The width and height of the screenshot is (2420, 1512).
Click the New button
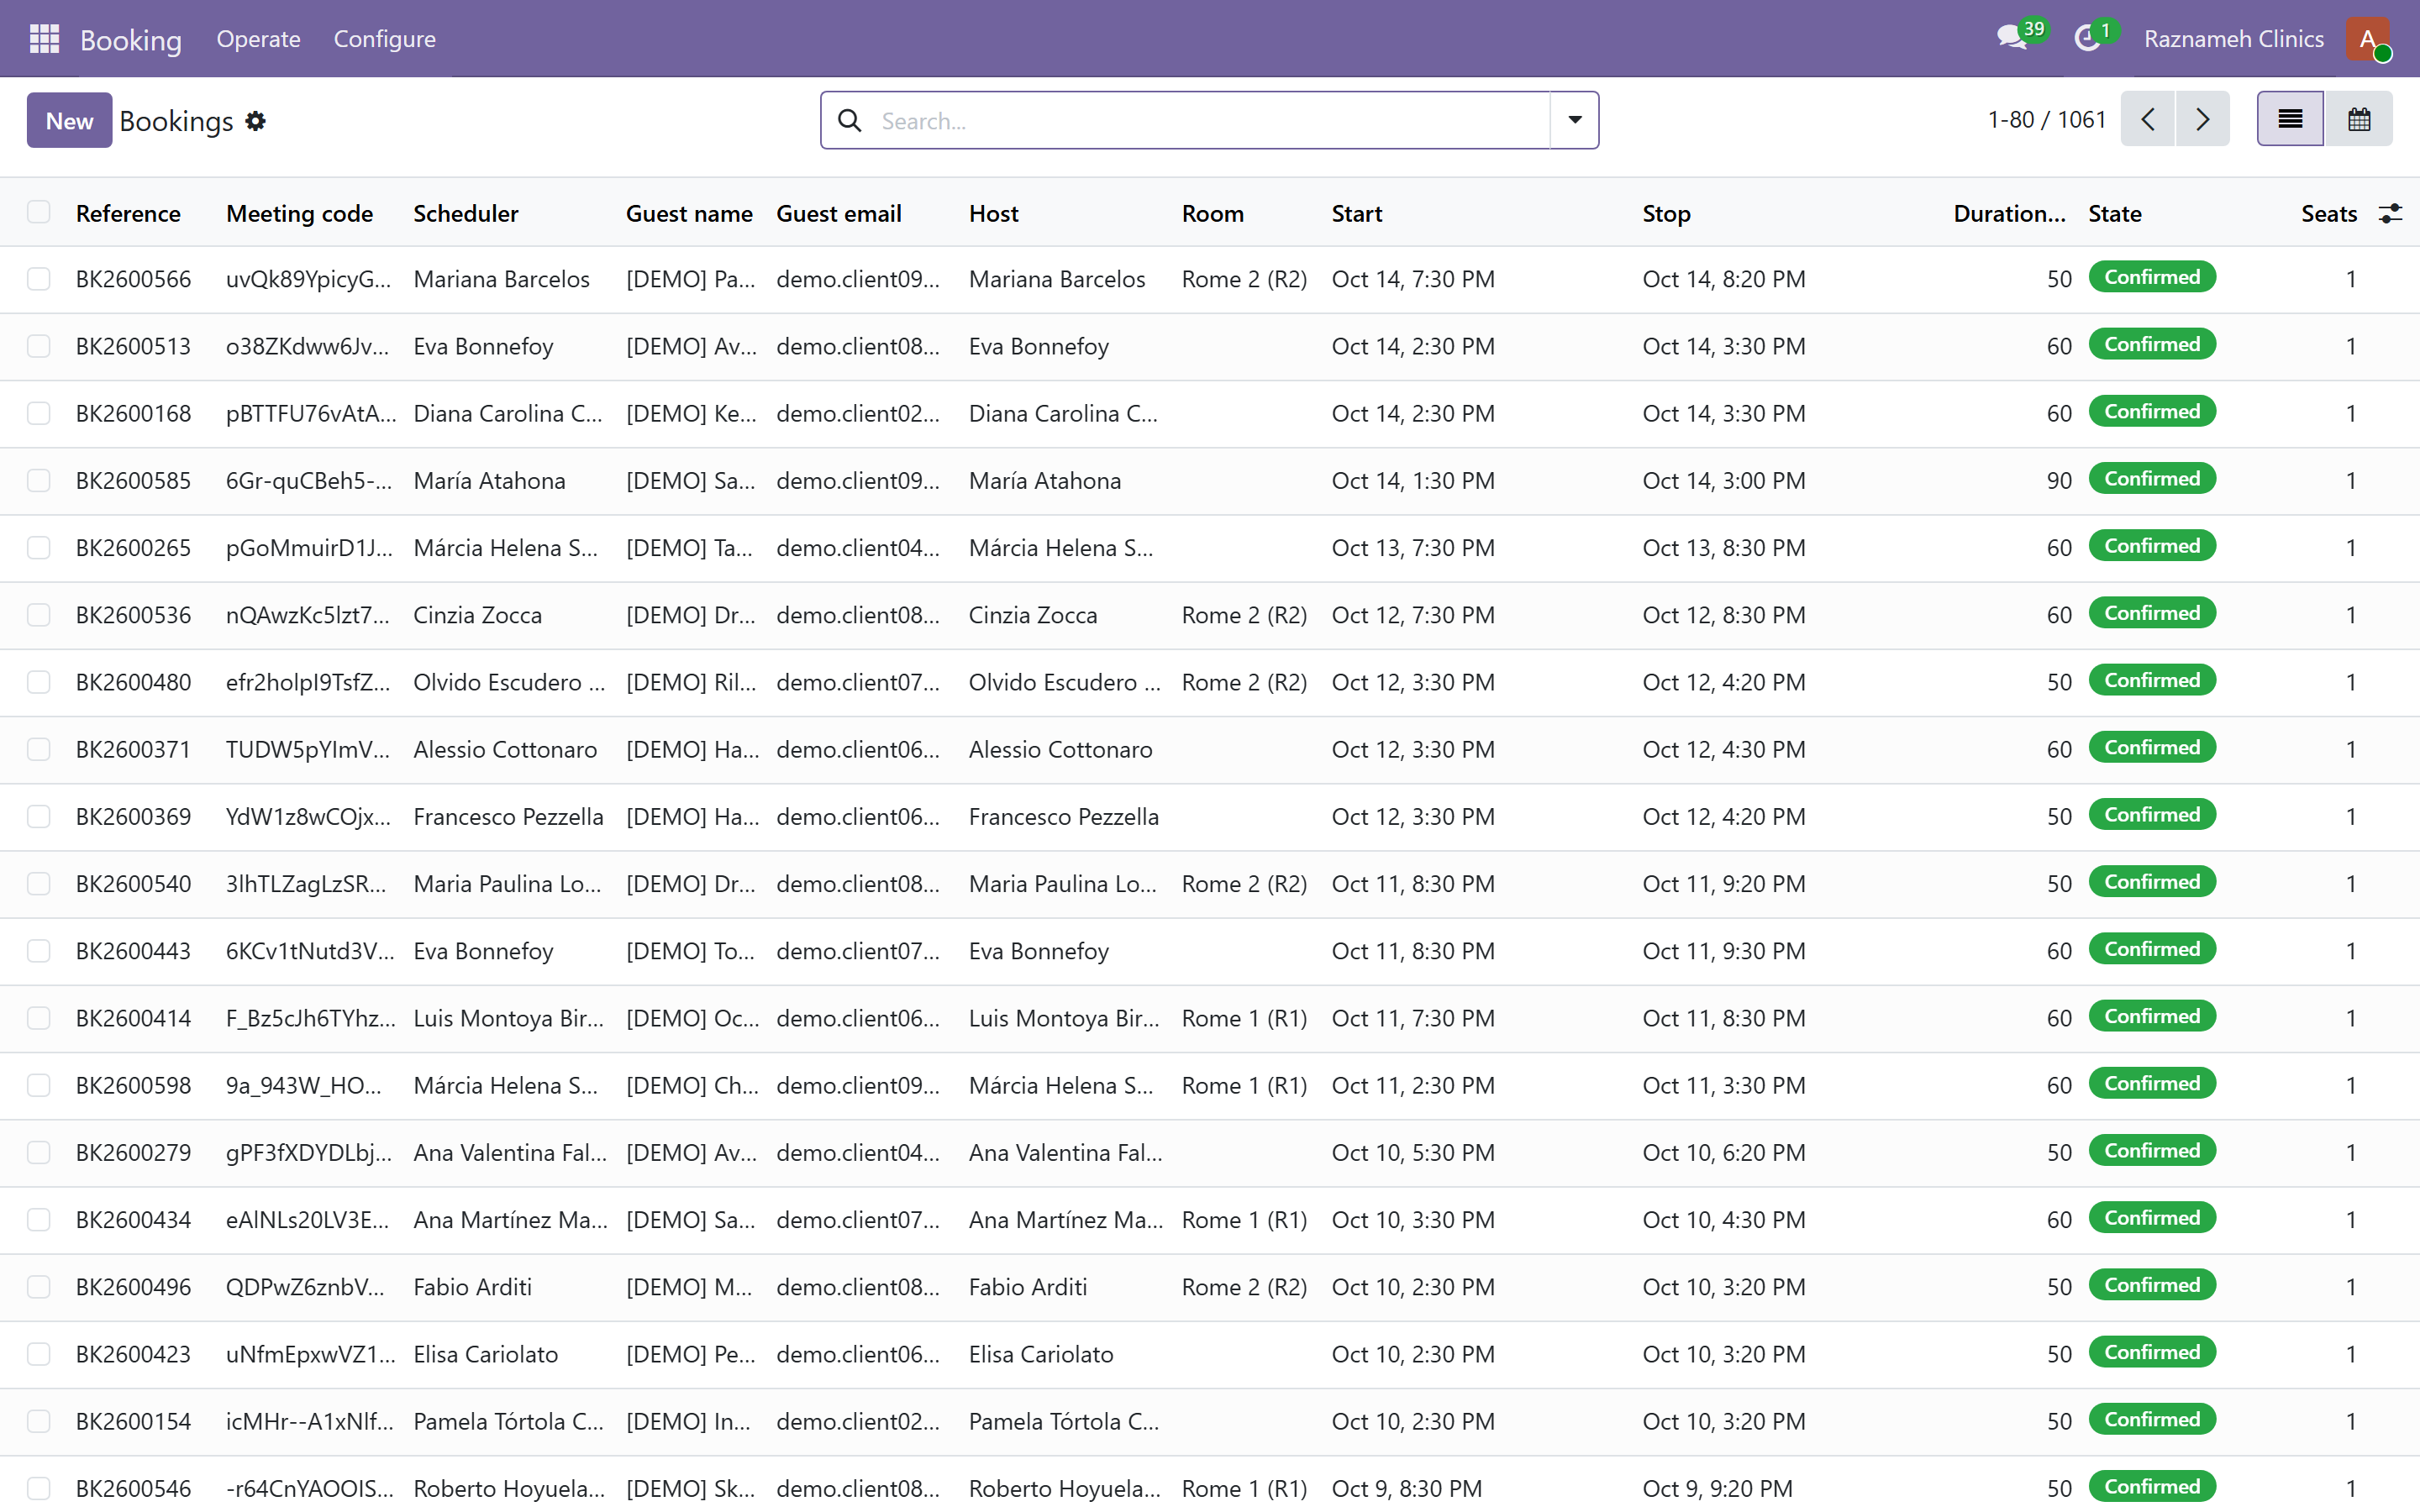click(69, 121)
